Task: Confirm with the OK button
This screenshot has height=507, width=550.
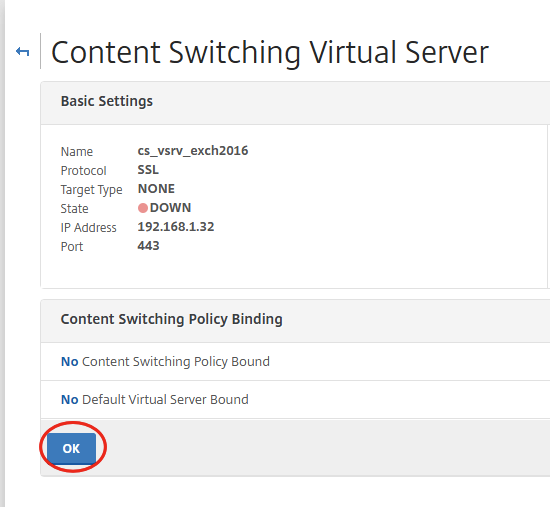Action: (71, 448)
